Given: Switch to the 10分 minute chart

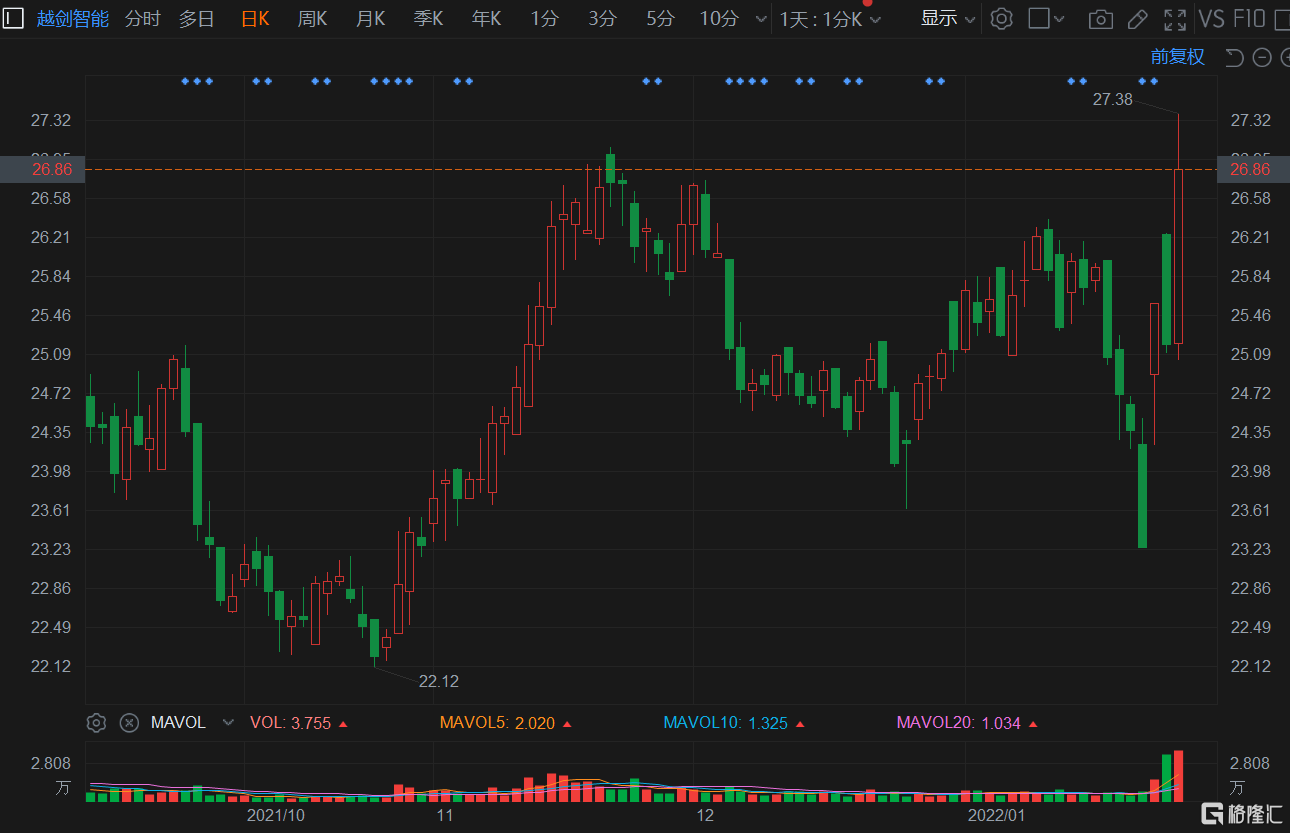Looking at the screenshot, I should point(718,18).
